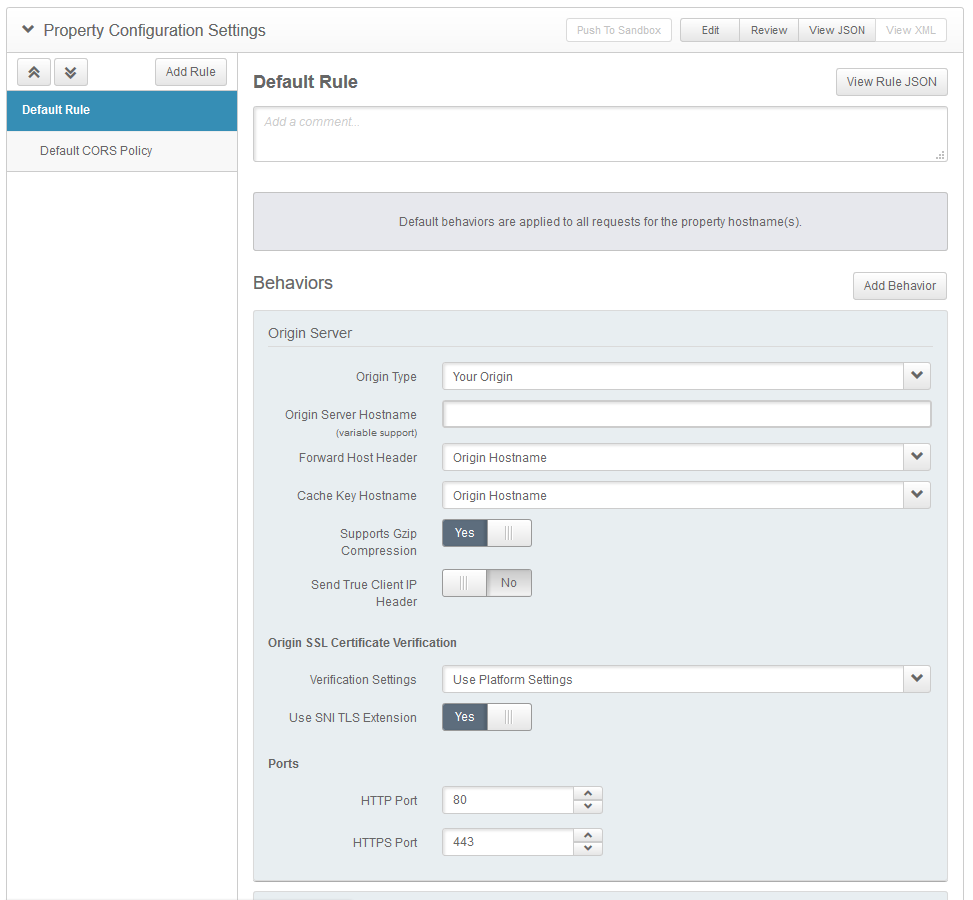Image resolution: width=973 pixels, height=900 pixels.
Task: Click the HTTP Port increment arrow
Action: click(589, 793)
